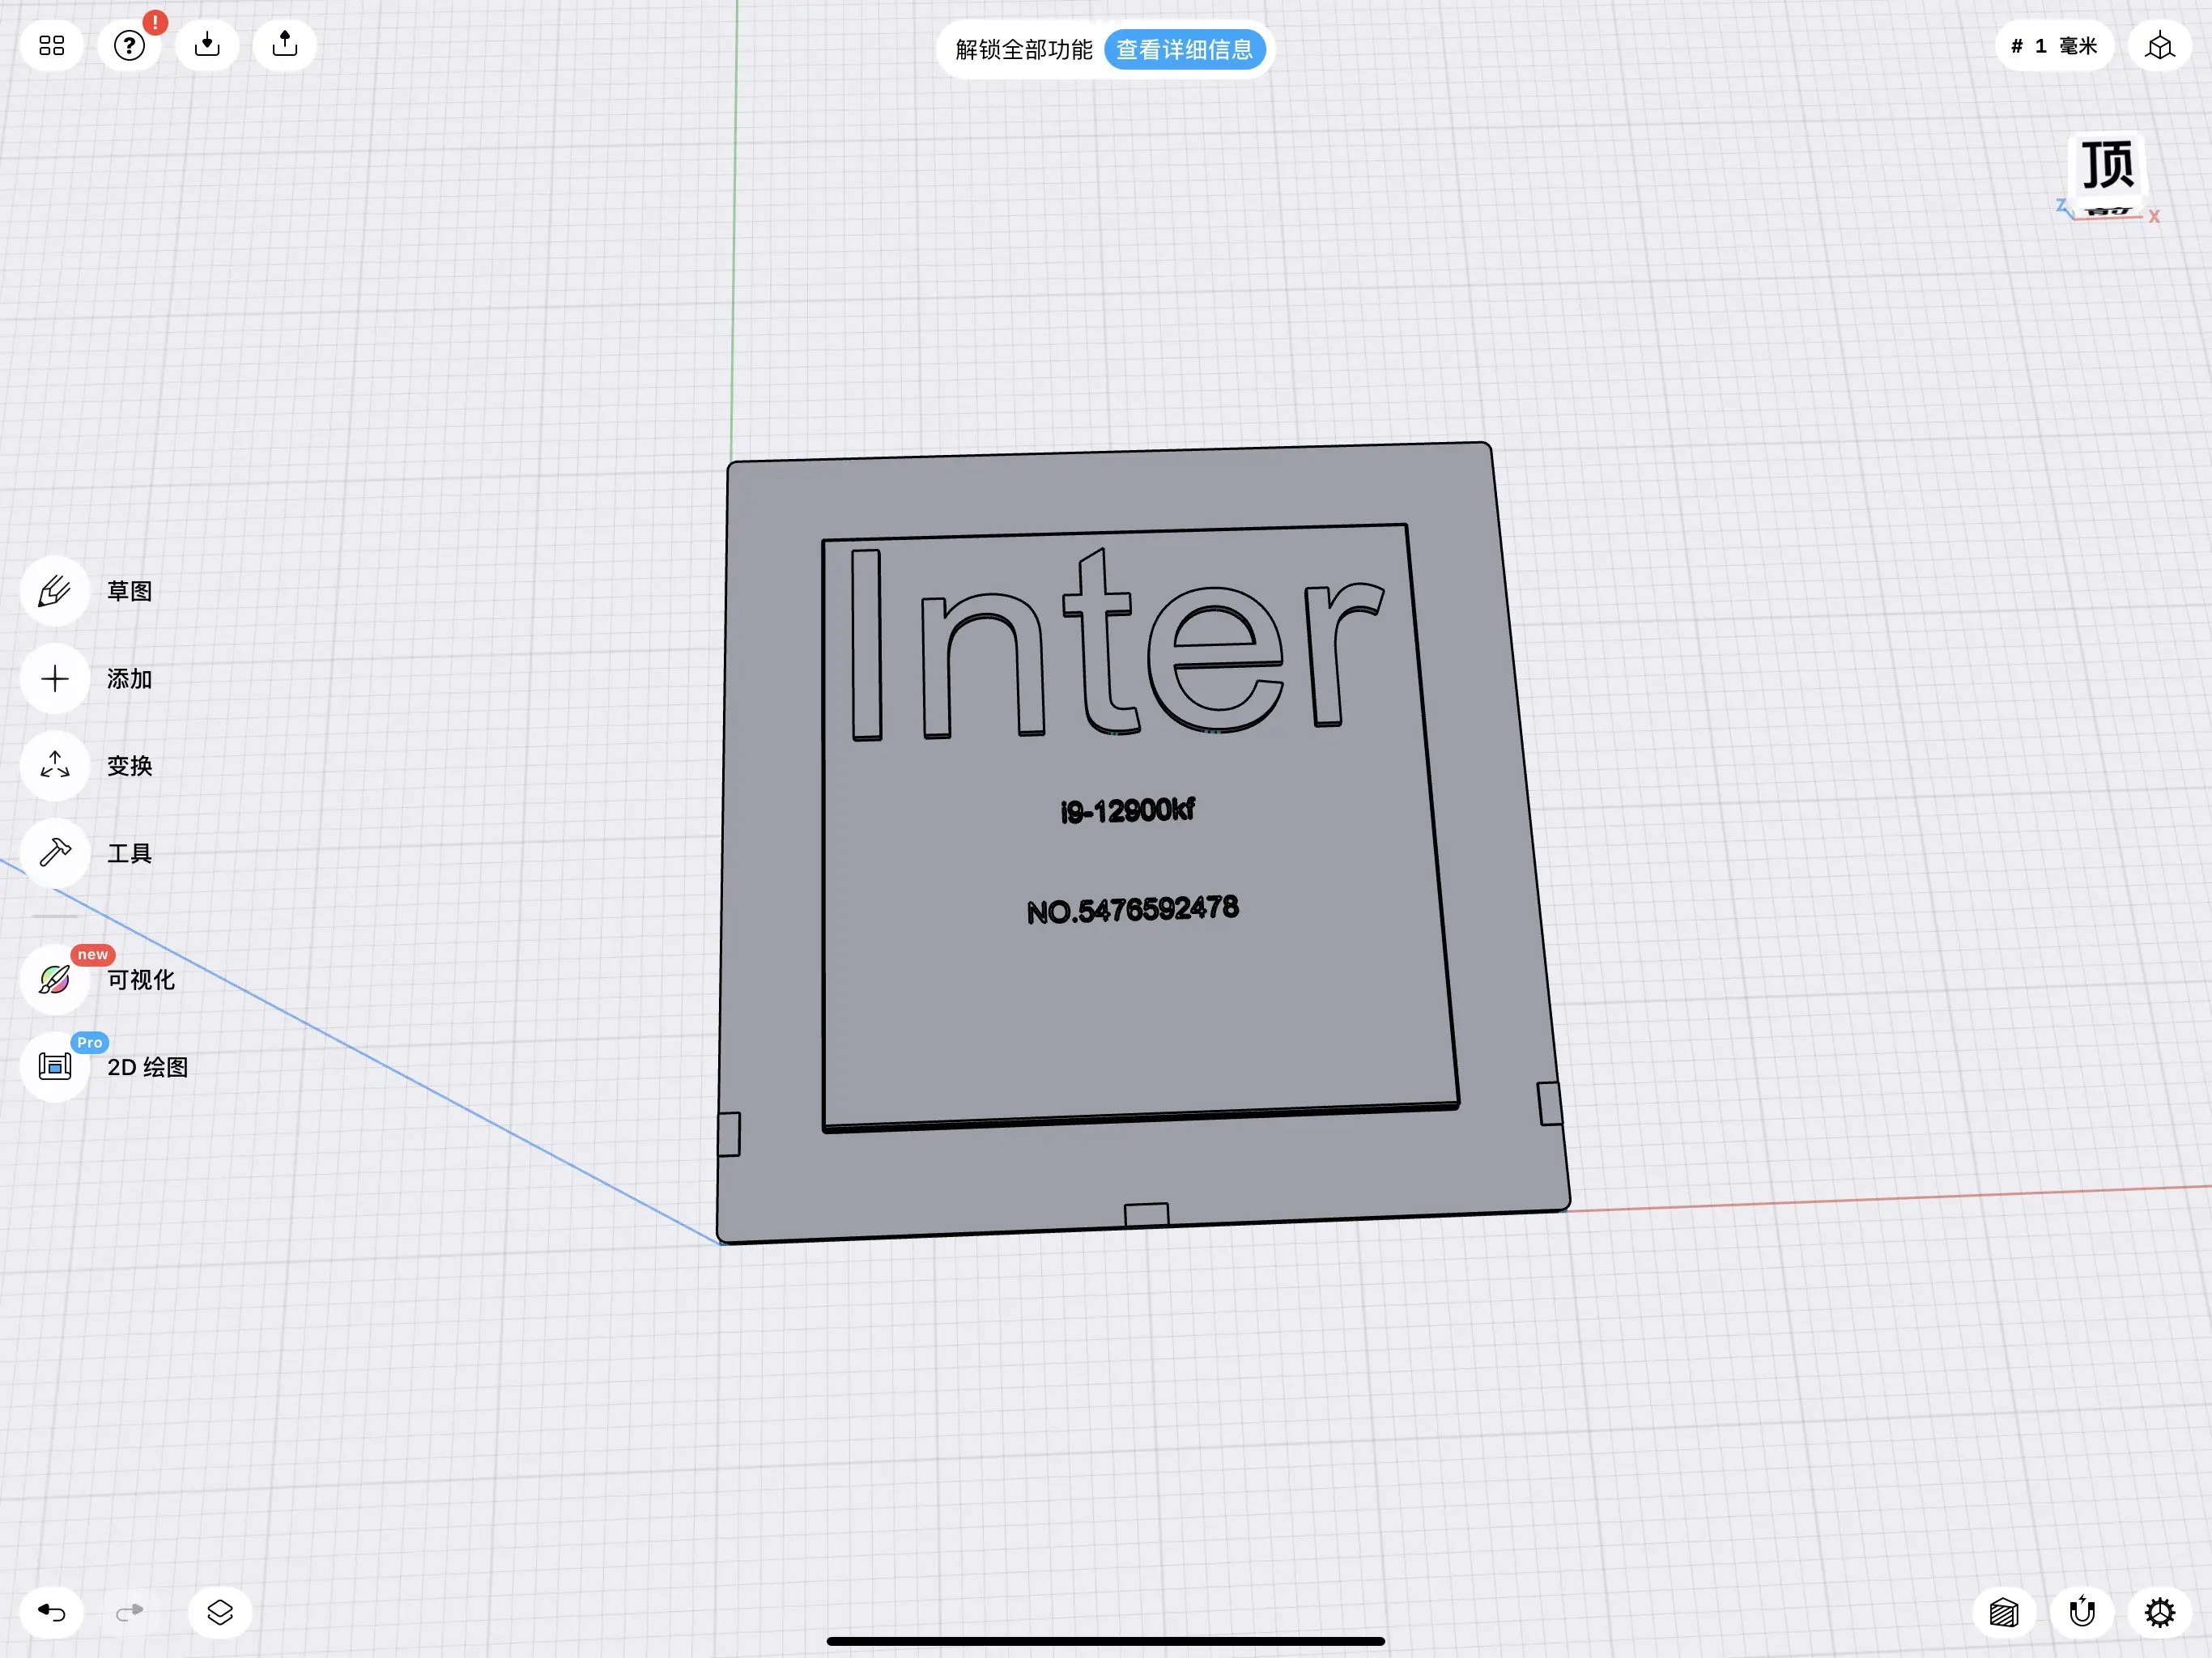Image resolution: width=2212 pixels, height=1658 pixels.
Task: Click the Add (添加) plus icon
Action: point(55,679)
